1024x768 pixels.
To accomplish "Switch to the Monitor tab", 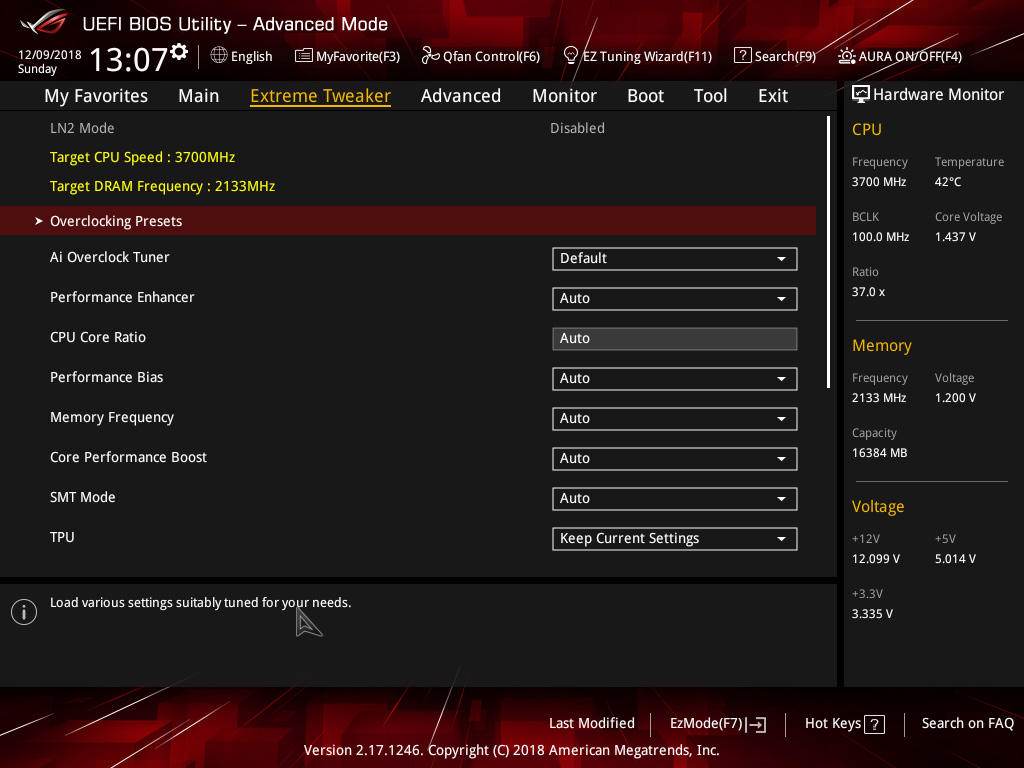I will tap(564, 96).
